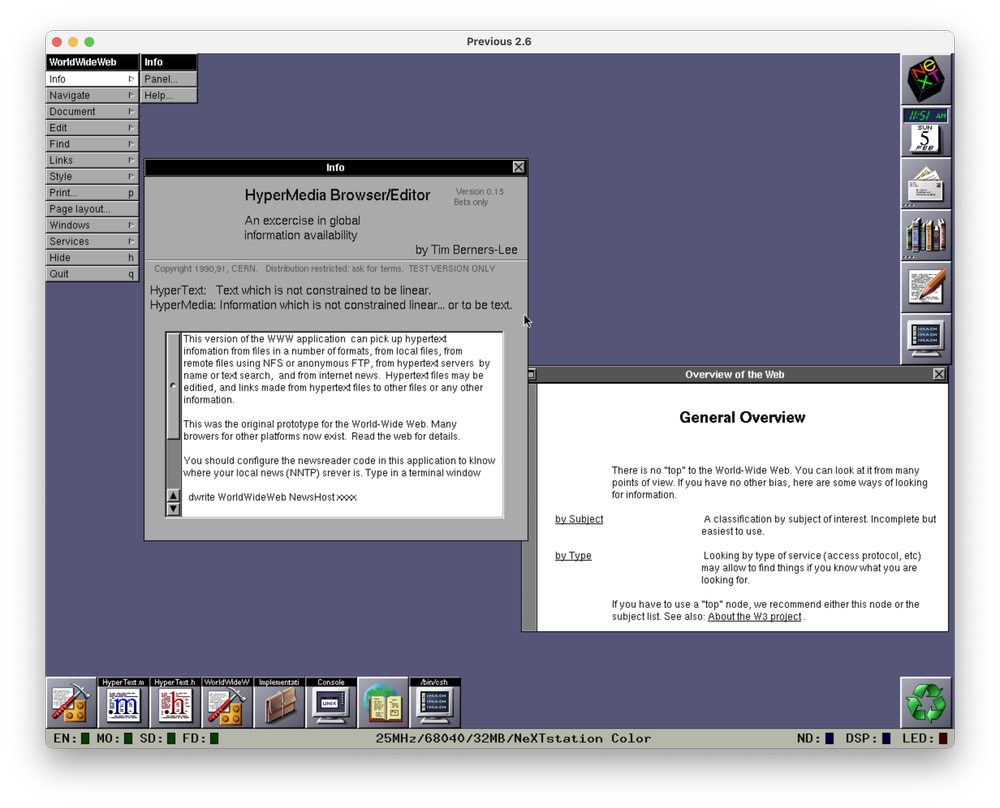Image resolution: width=1000 pixels, height=808 pixels.
Task: Expand the Windows submenu
Action: point(92,225)
